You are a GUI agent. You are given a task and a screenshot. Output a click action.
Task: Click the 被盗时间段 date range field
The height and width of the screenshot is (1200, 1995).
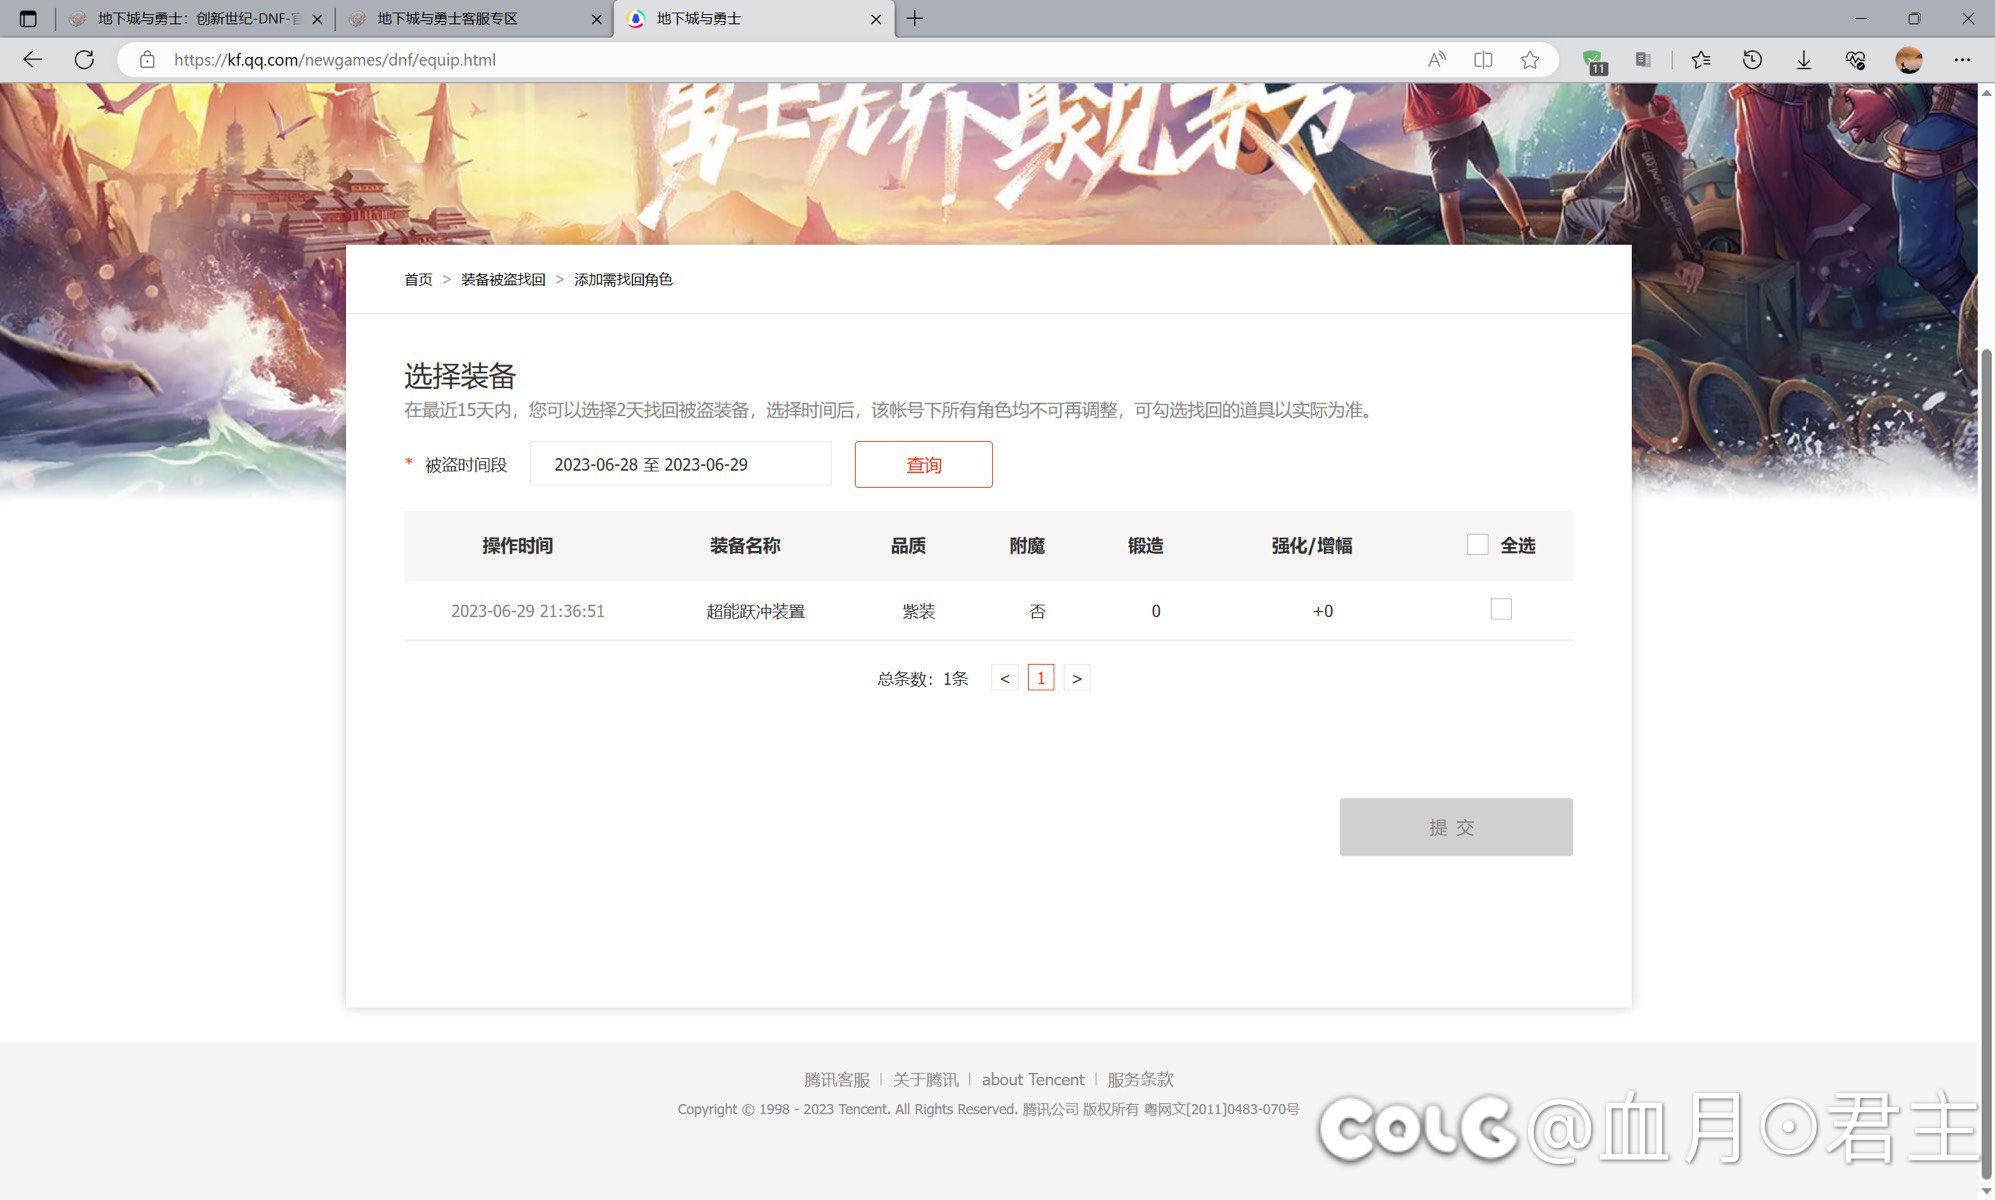click(681, 463)
